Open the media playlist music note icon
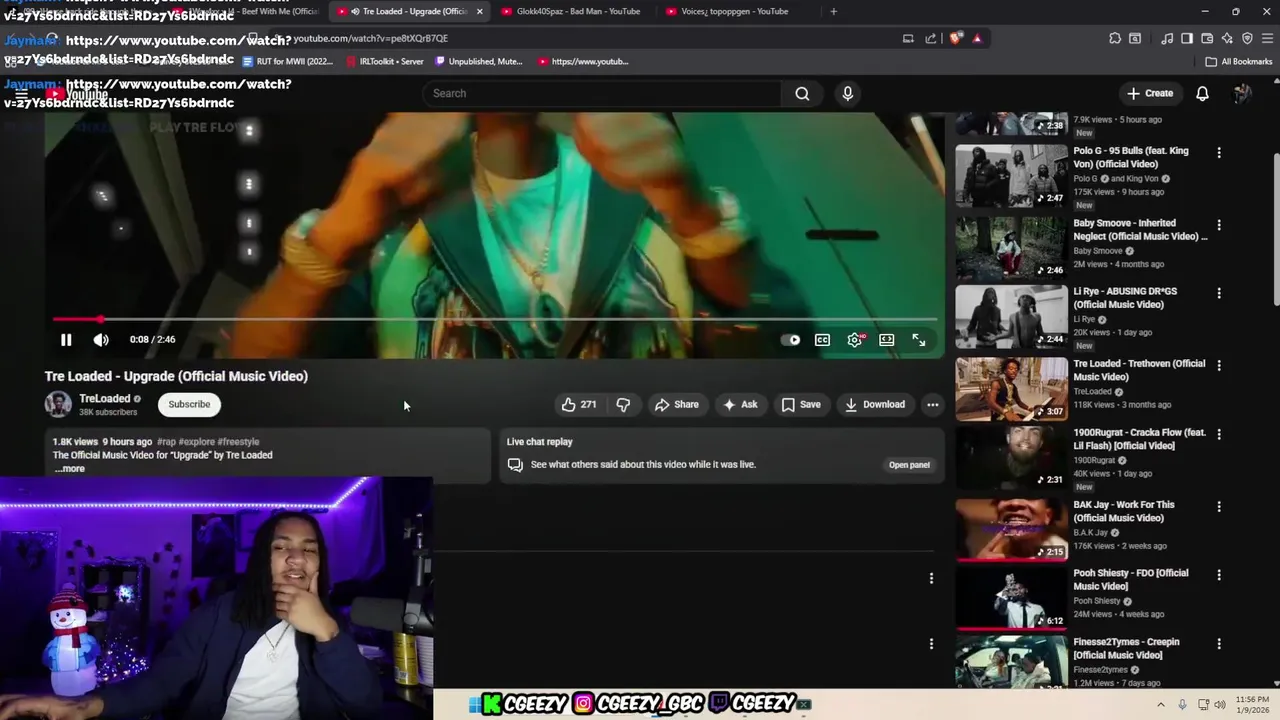The image size is (1280, 720). [1167, 38]
